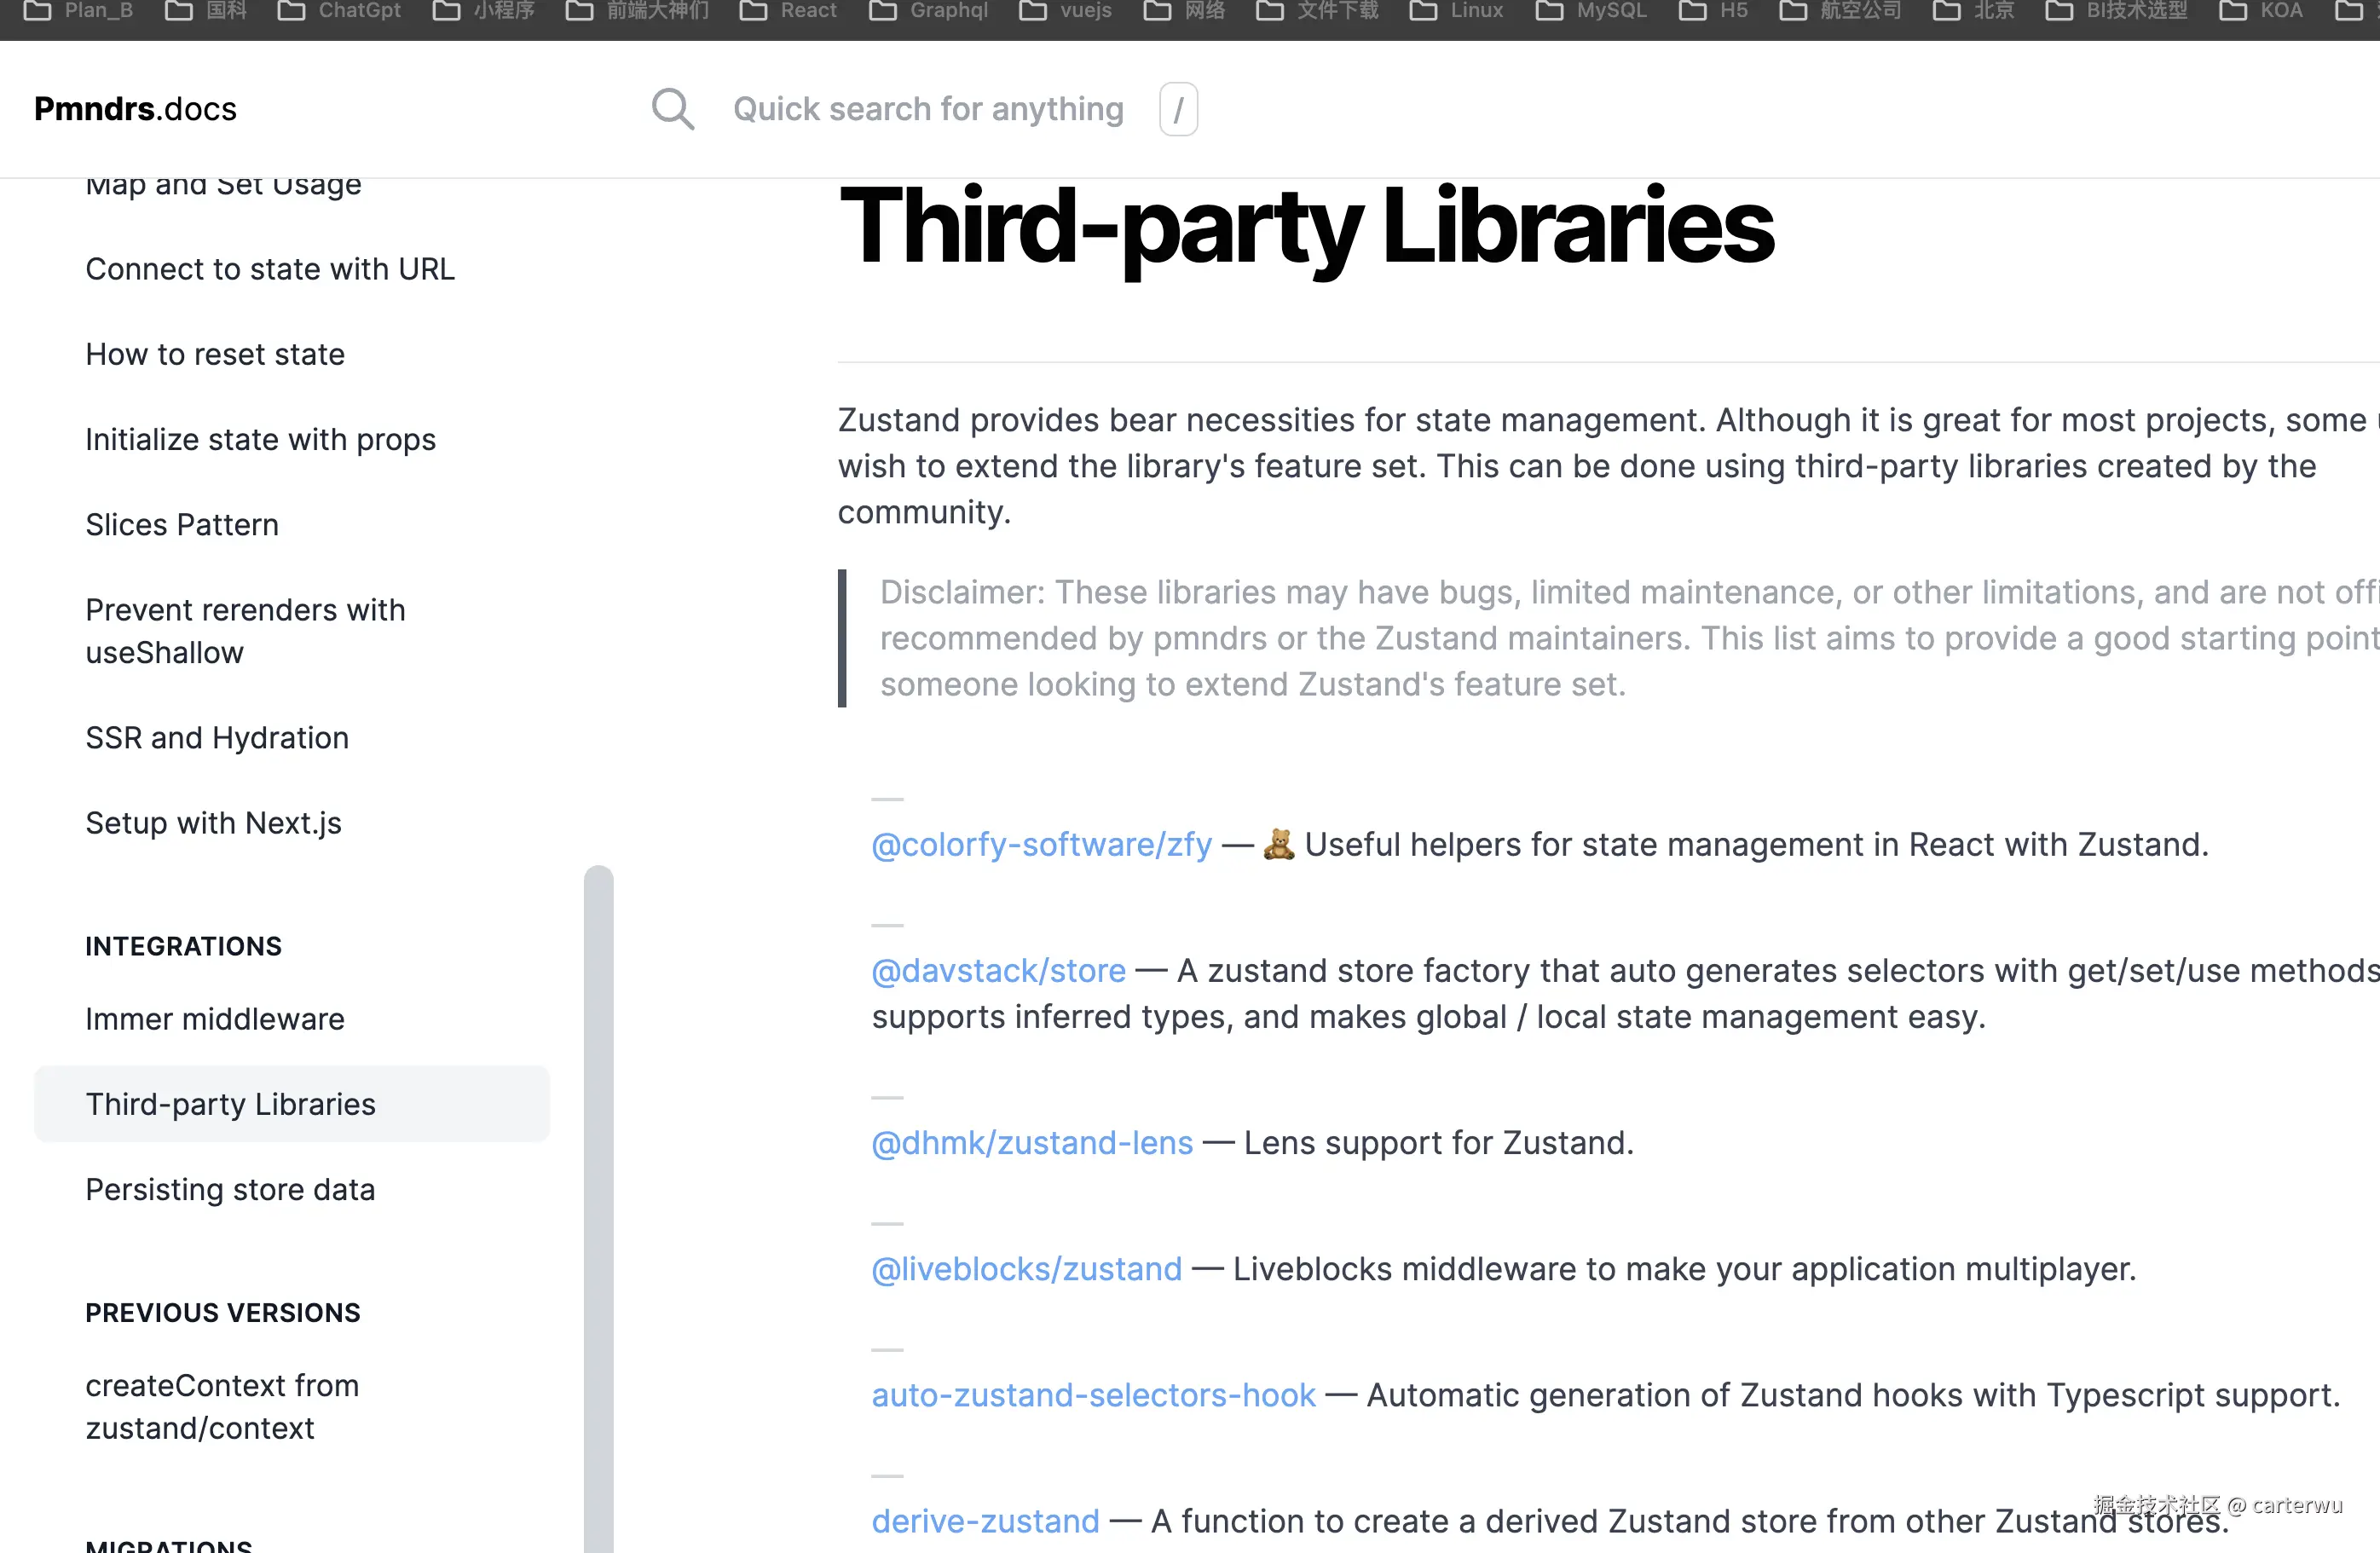Click the search magnifier icon
The height and width of the screenshot is (1553, 2380).
click(672, 109)
